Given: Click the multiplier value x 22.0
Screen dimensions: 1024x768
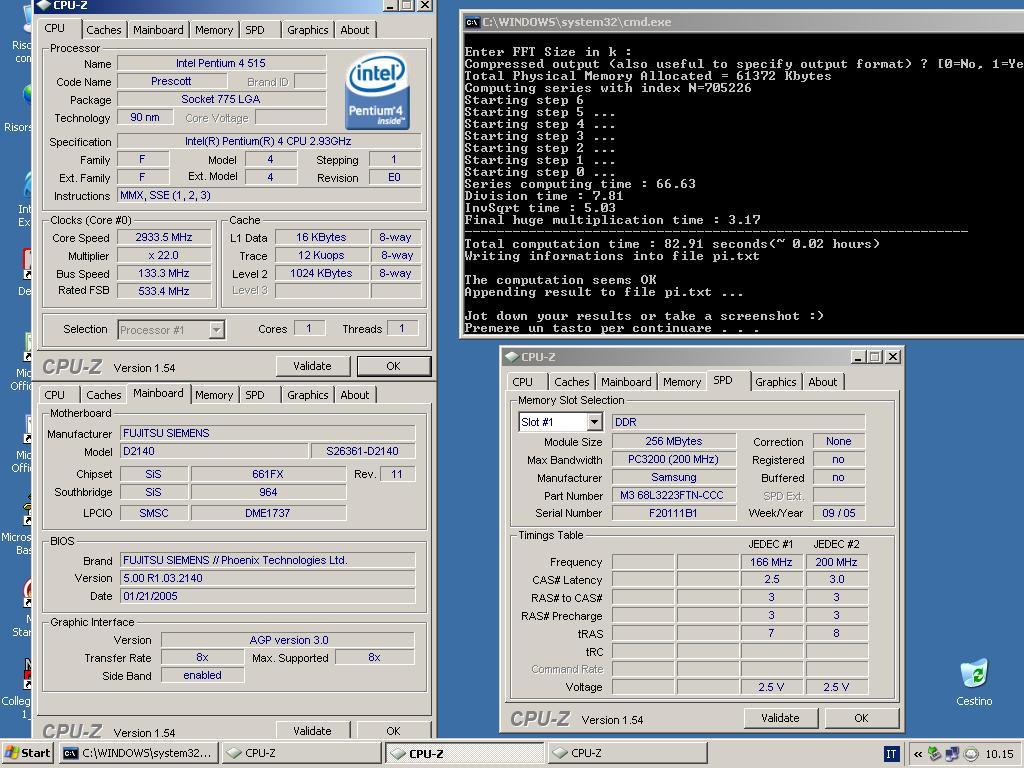Looking at the screenshot, I should click(164, 255).
